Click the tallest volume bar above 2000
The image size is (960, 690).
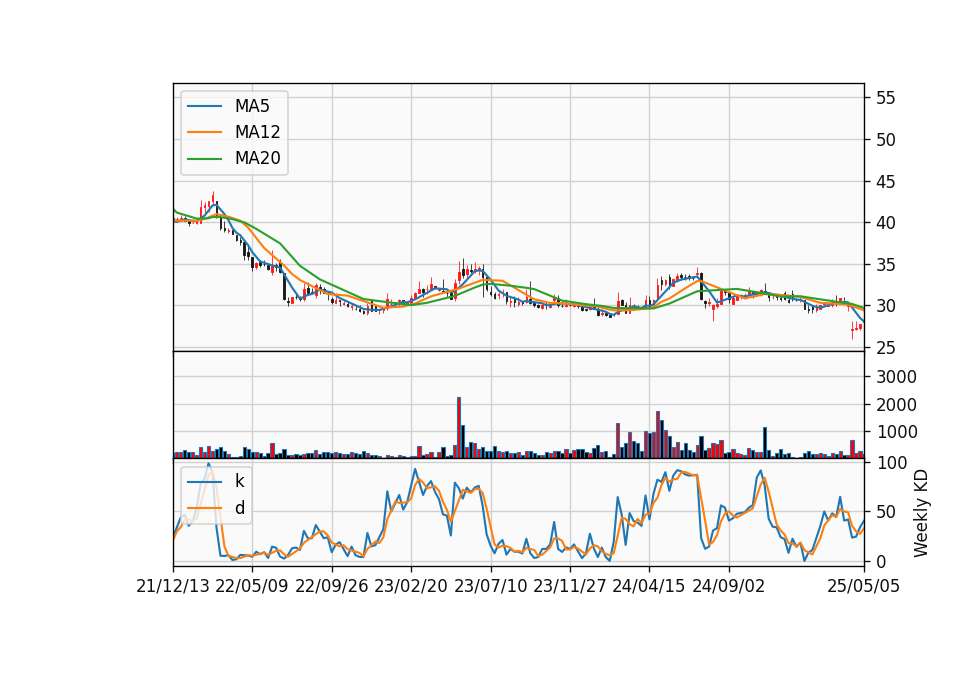click(459, 427)
